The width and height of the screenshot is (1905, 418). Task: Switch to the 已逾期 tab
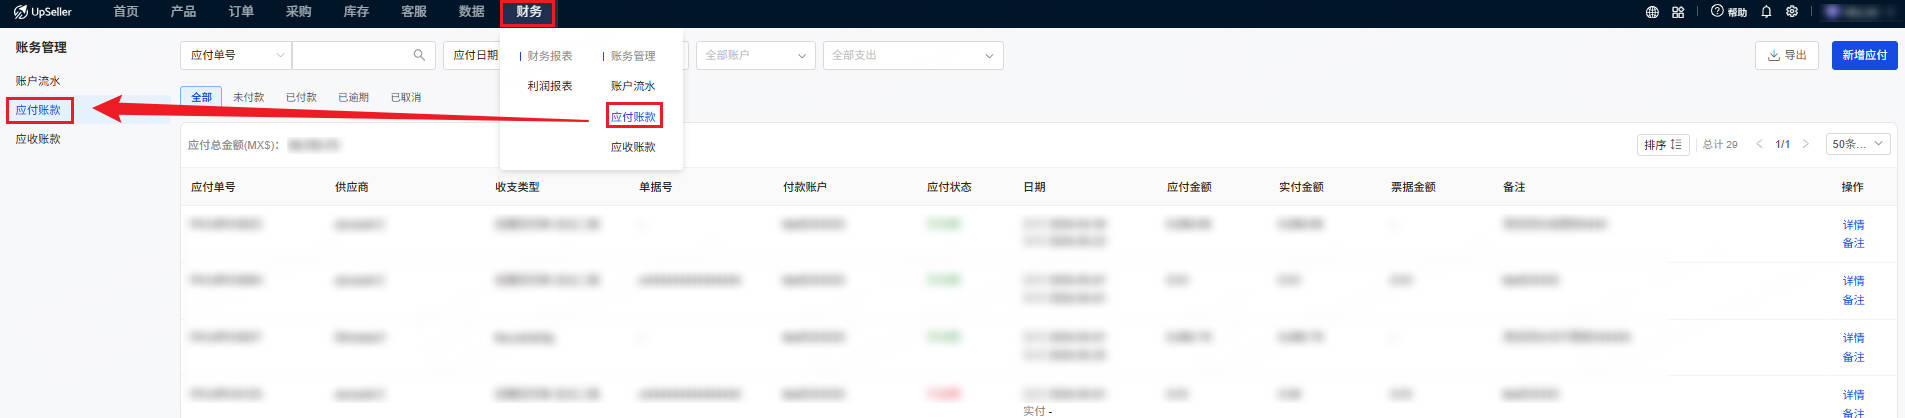[x=353, y=97]
